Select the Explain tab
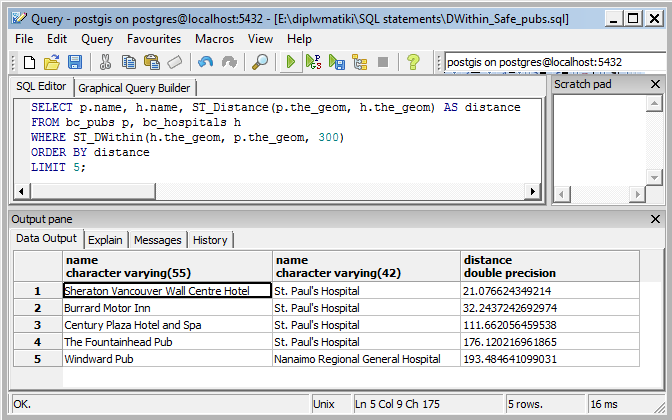 105,240
